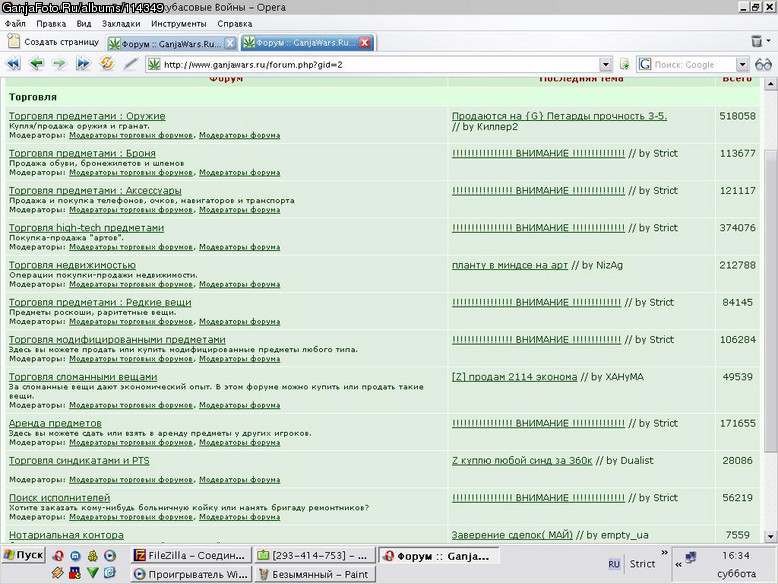Expand the small arrow beside the trash can
The image size is (778, 584).
click(769, 41)
